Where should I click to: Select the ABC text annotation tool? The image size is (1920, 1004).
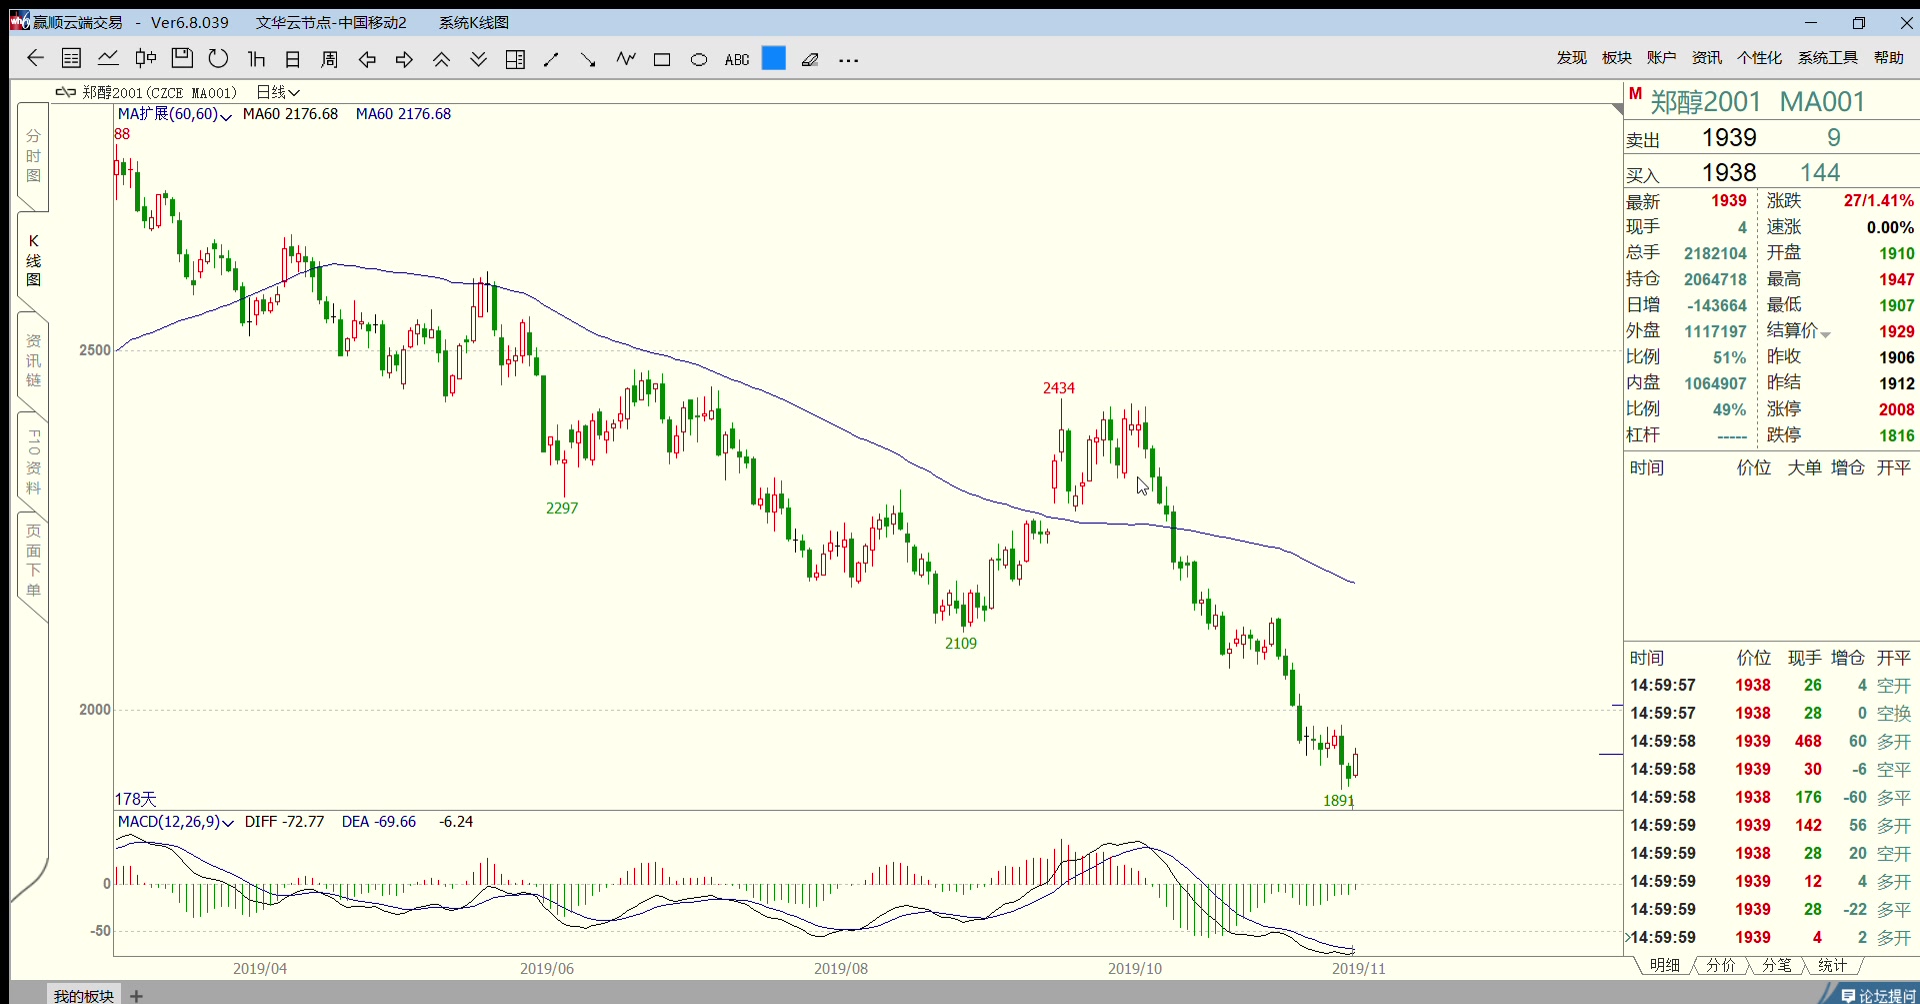click(737, 60)
